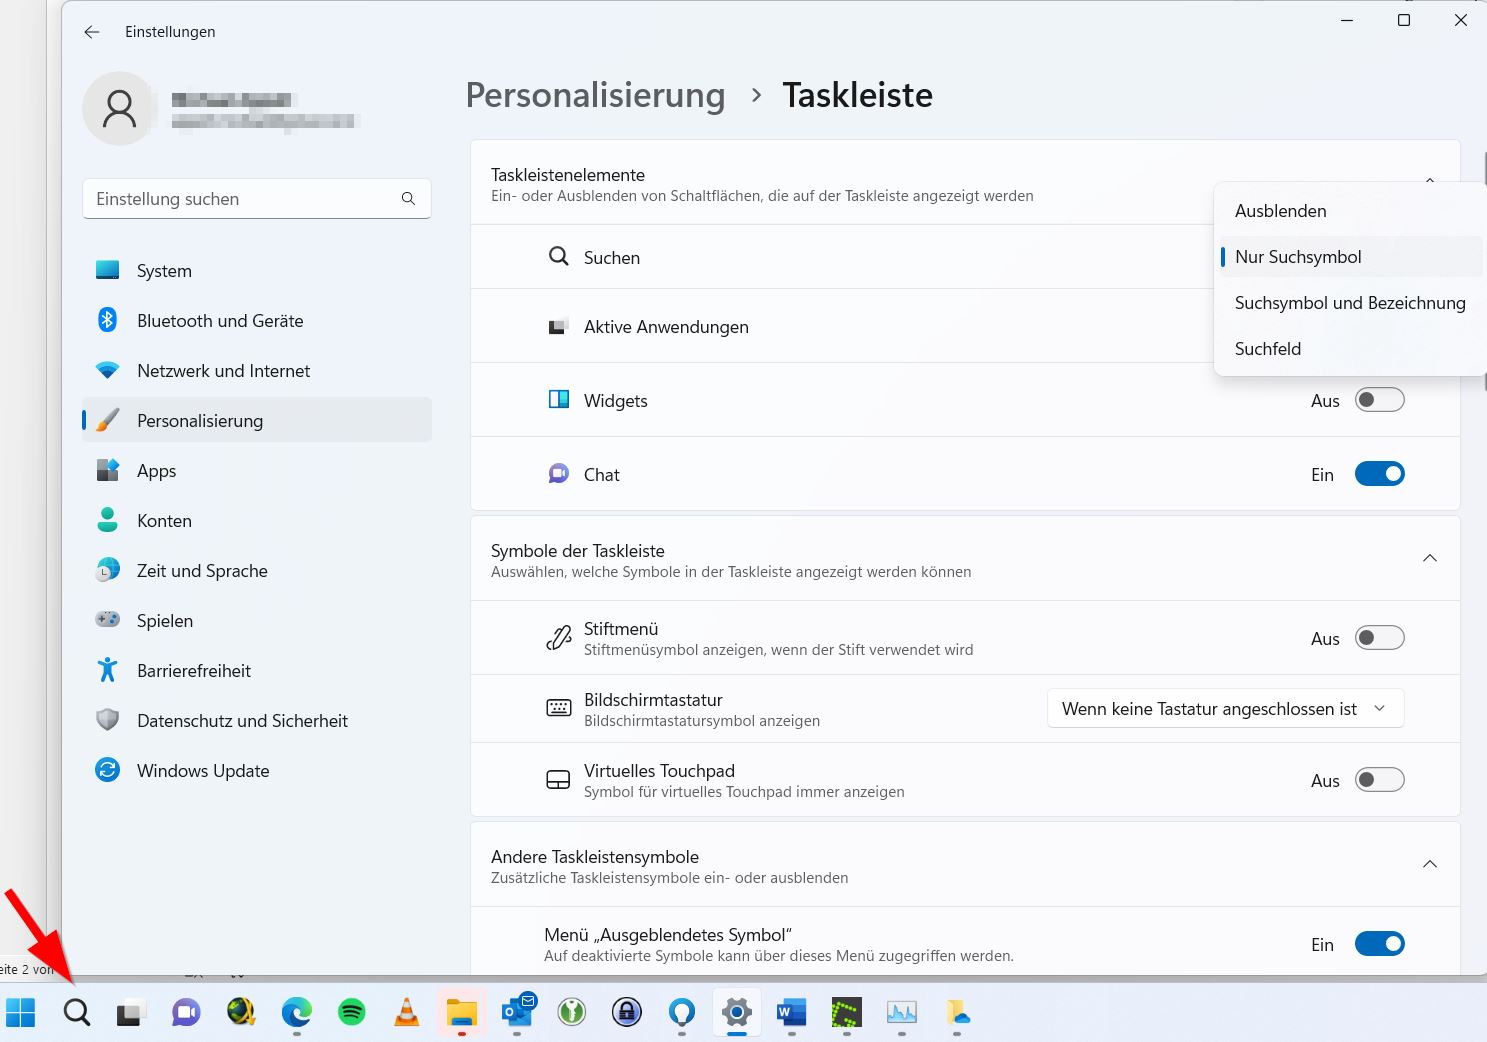The height and width of the screenshot is (1042, 1487).
Task: Select Nur Suchsymbol option
Action: (x=1350, y=257)
